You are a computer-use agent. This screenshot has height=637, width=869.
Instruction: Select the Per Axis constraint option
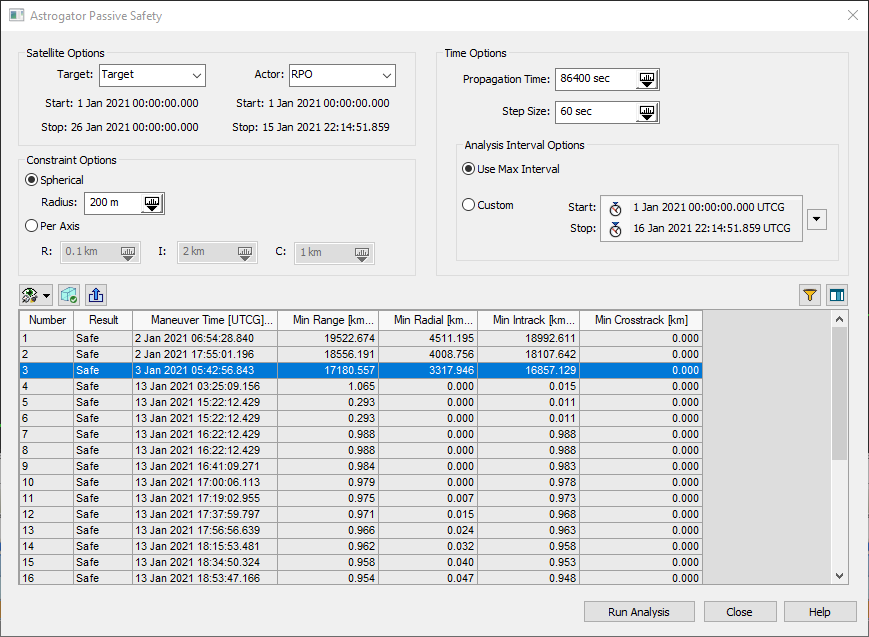(x=32, y=226)
